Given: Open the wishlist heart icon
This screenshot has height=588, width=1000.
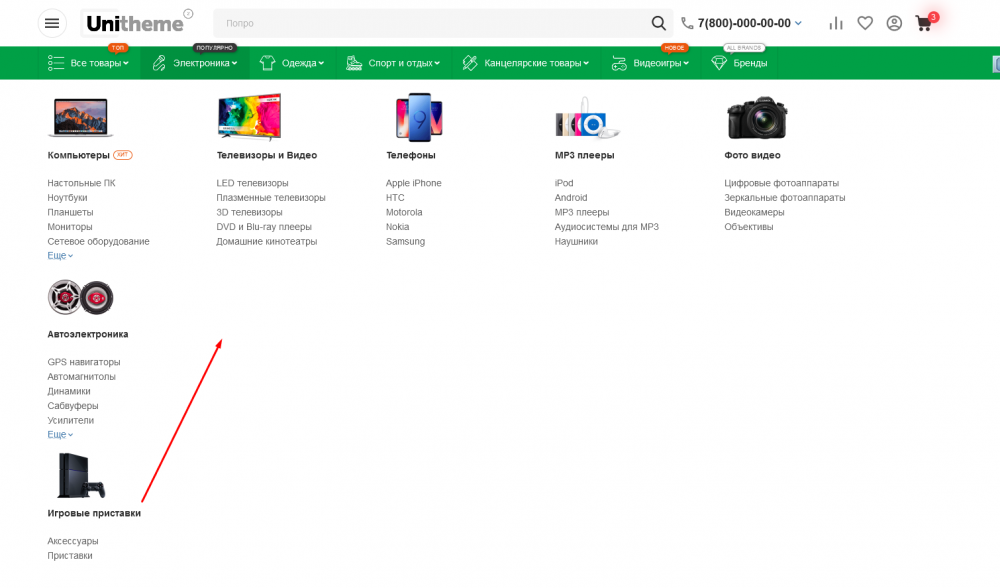Looking at the screenshot, I should (865, 23).
